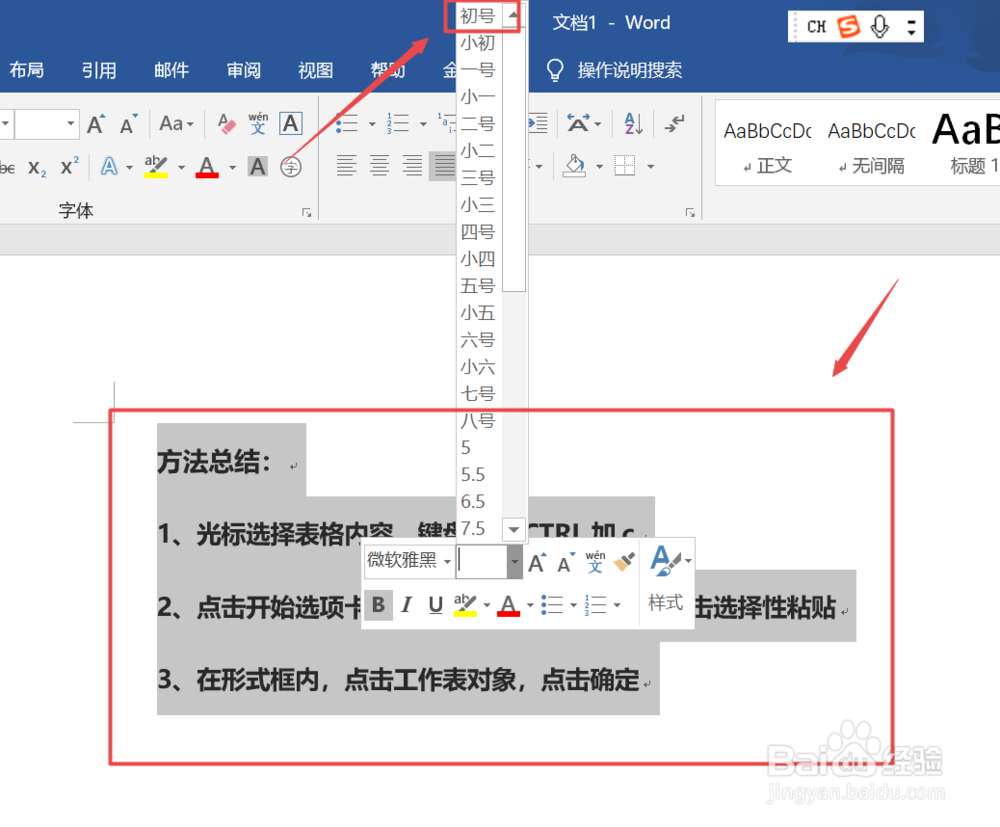The image size is (1000, 827).
Task: Apply ribbon red font color
Action: click(x=207, y=167)
